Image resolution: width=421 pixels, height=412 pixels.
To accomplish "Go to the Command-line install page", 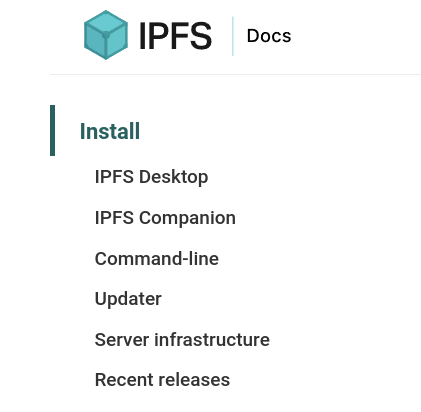I will (157, 259).
